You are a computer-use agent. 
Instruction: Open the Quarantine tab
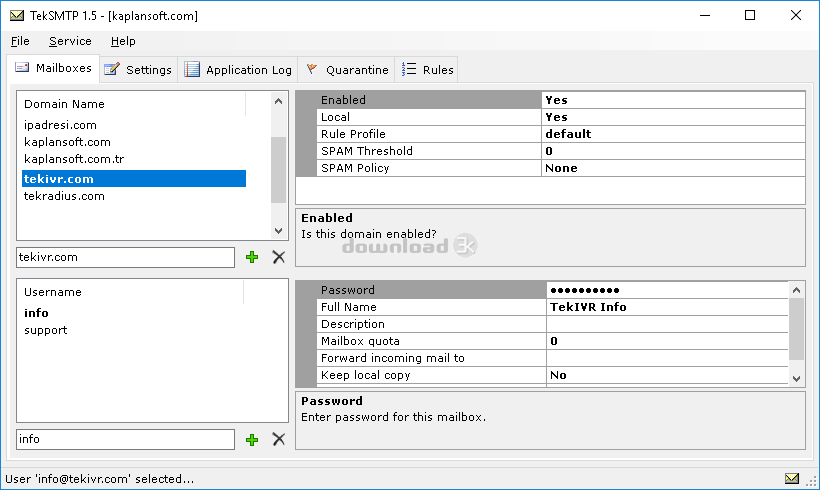(347, 70)
